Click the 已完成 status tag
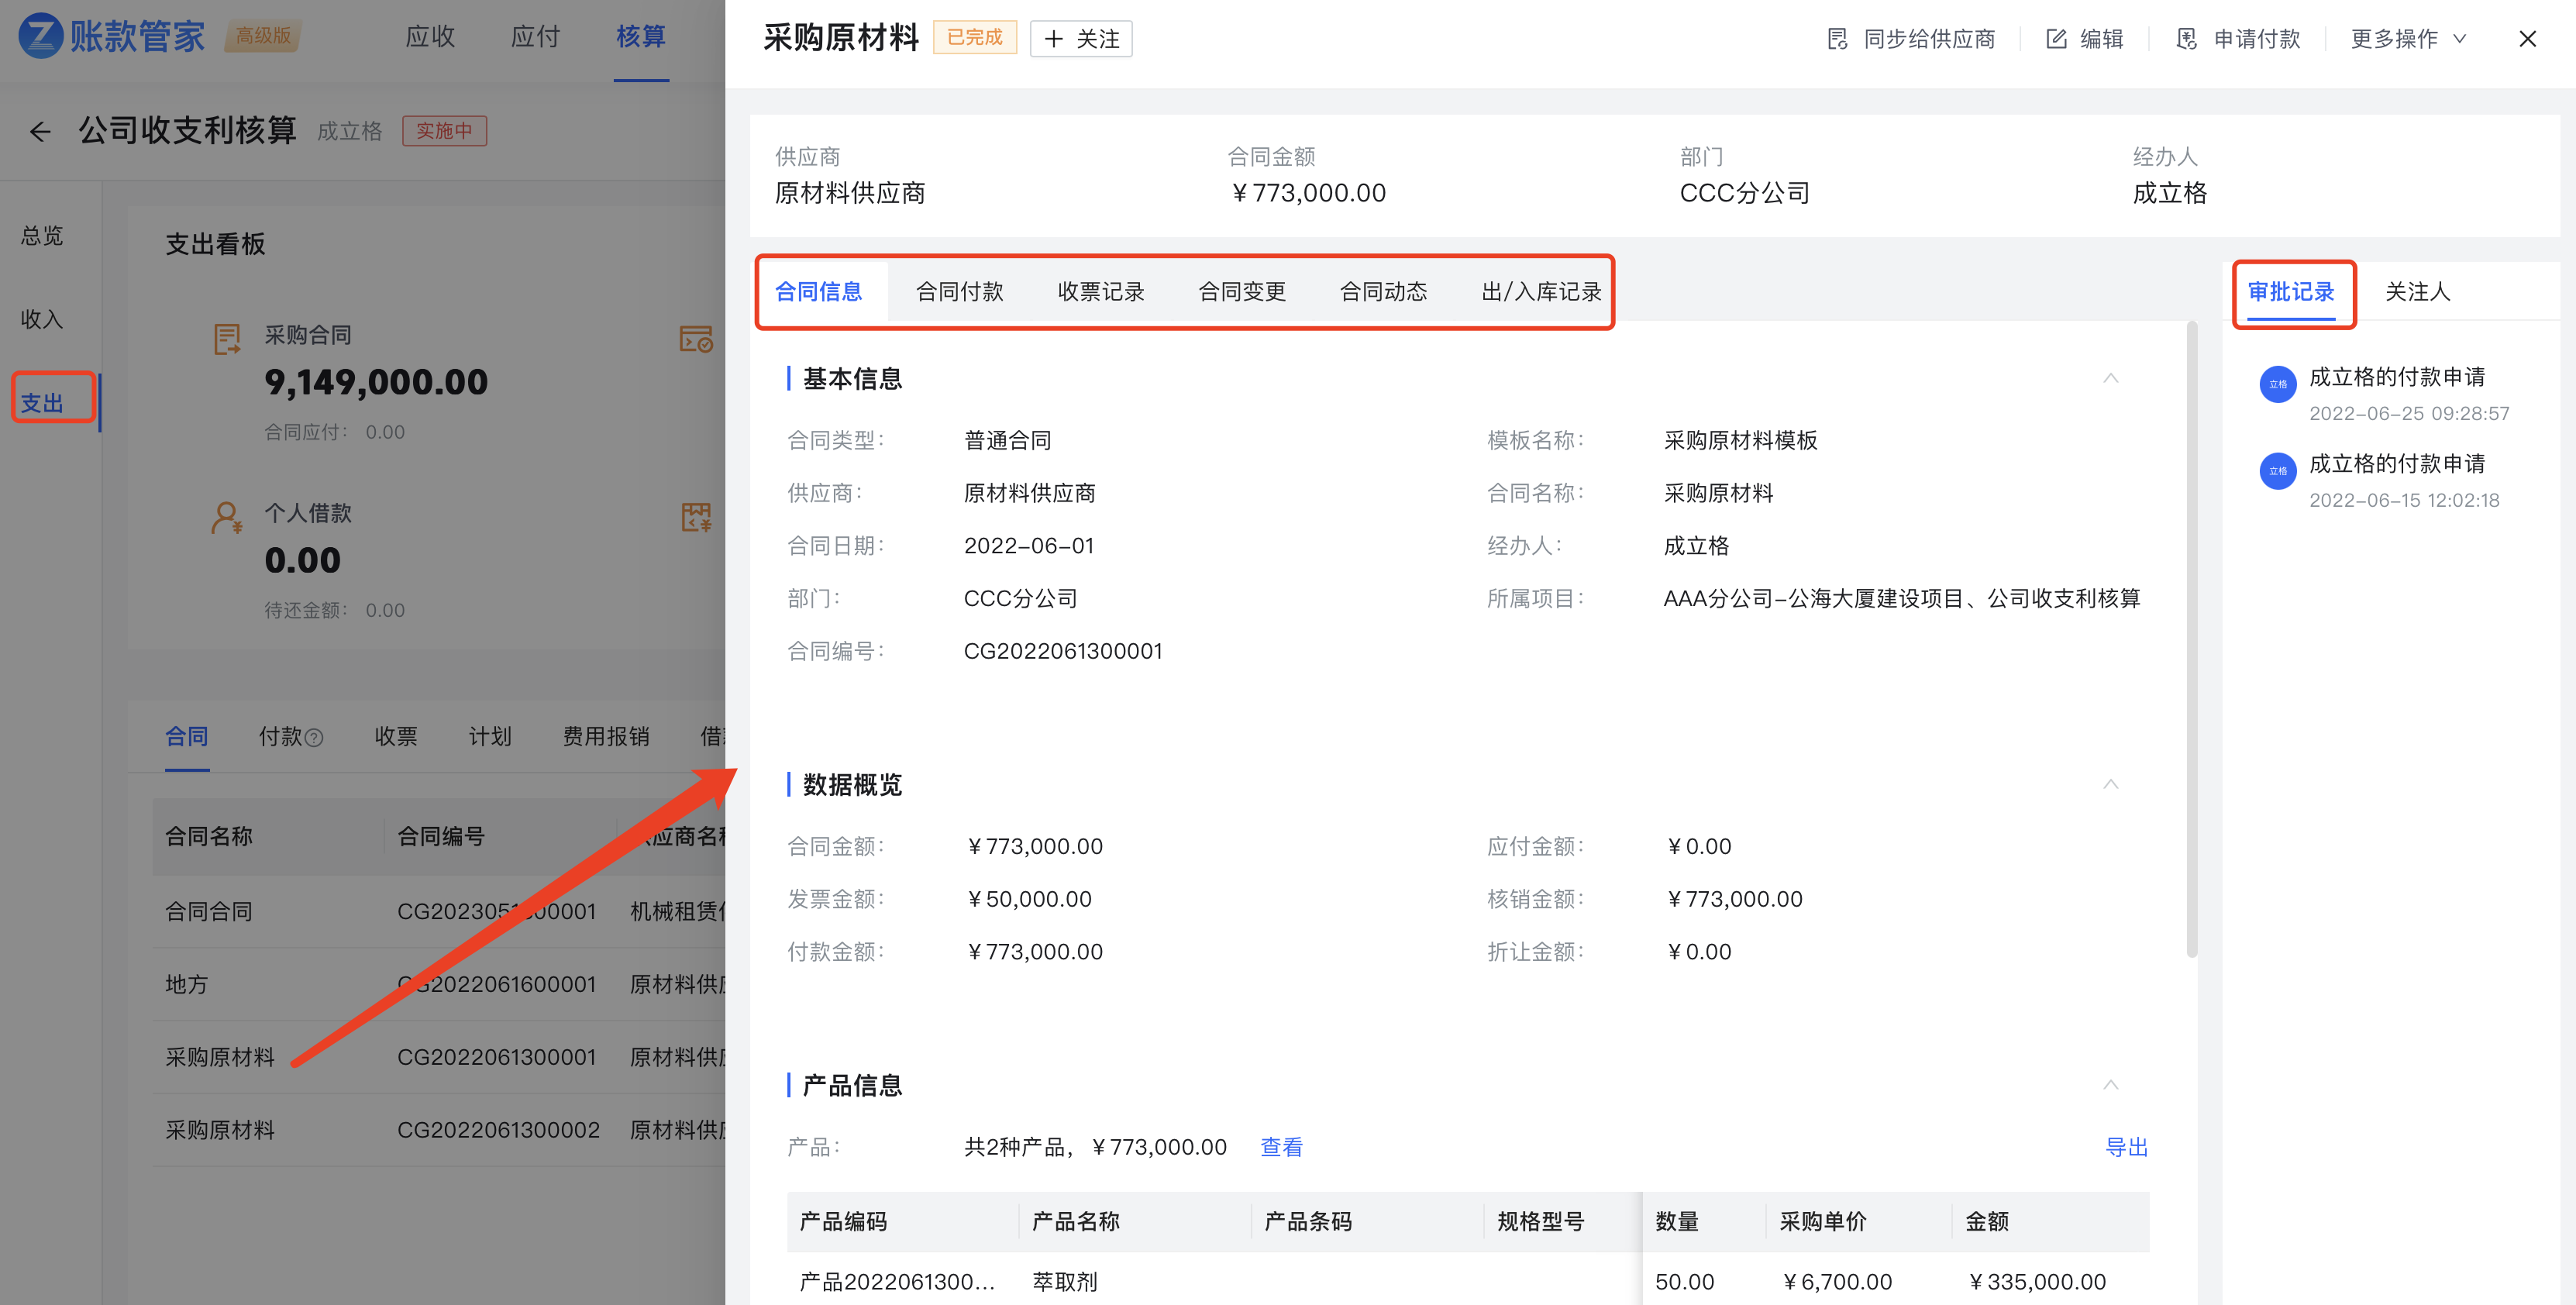Screen dimensions: 2576x1305 point(974,38)
